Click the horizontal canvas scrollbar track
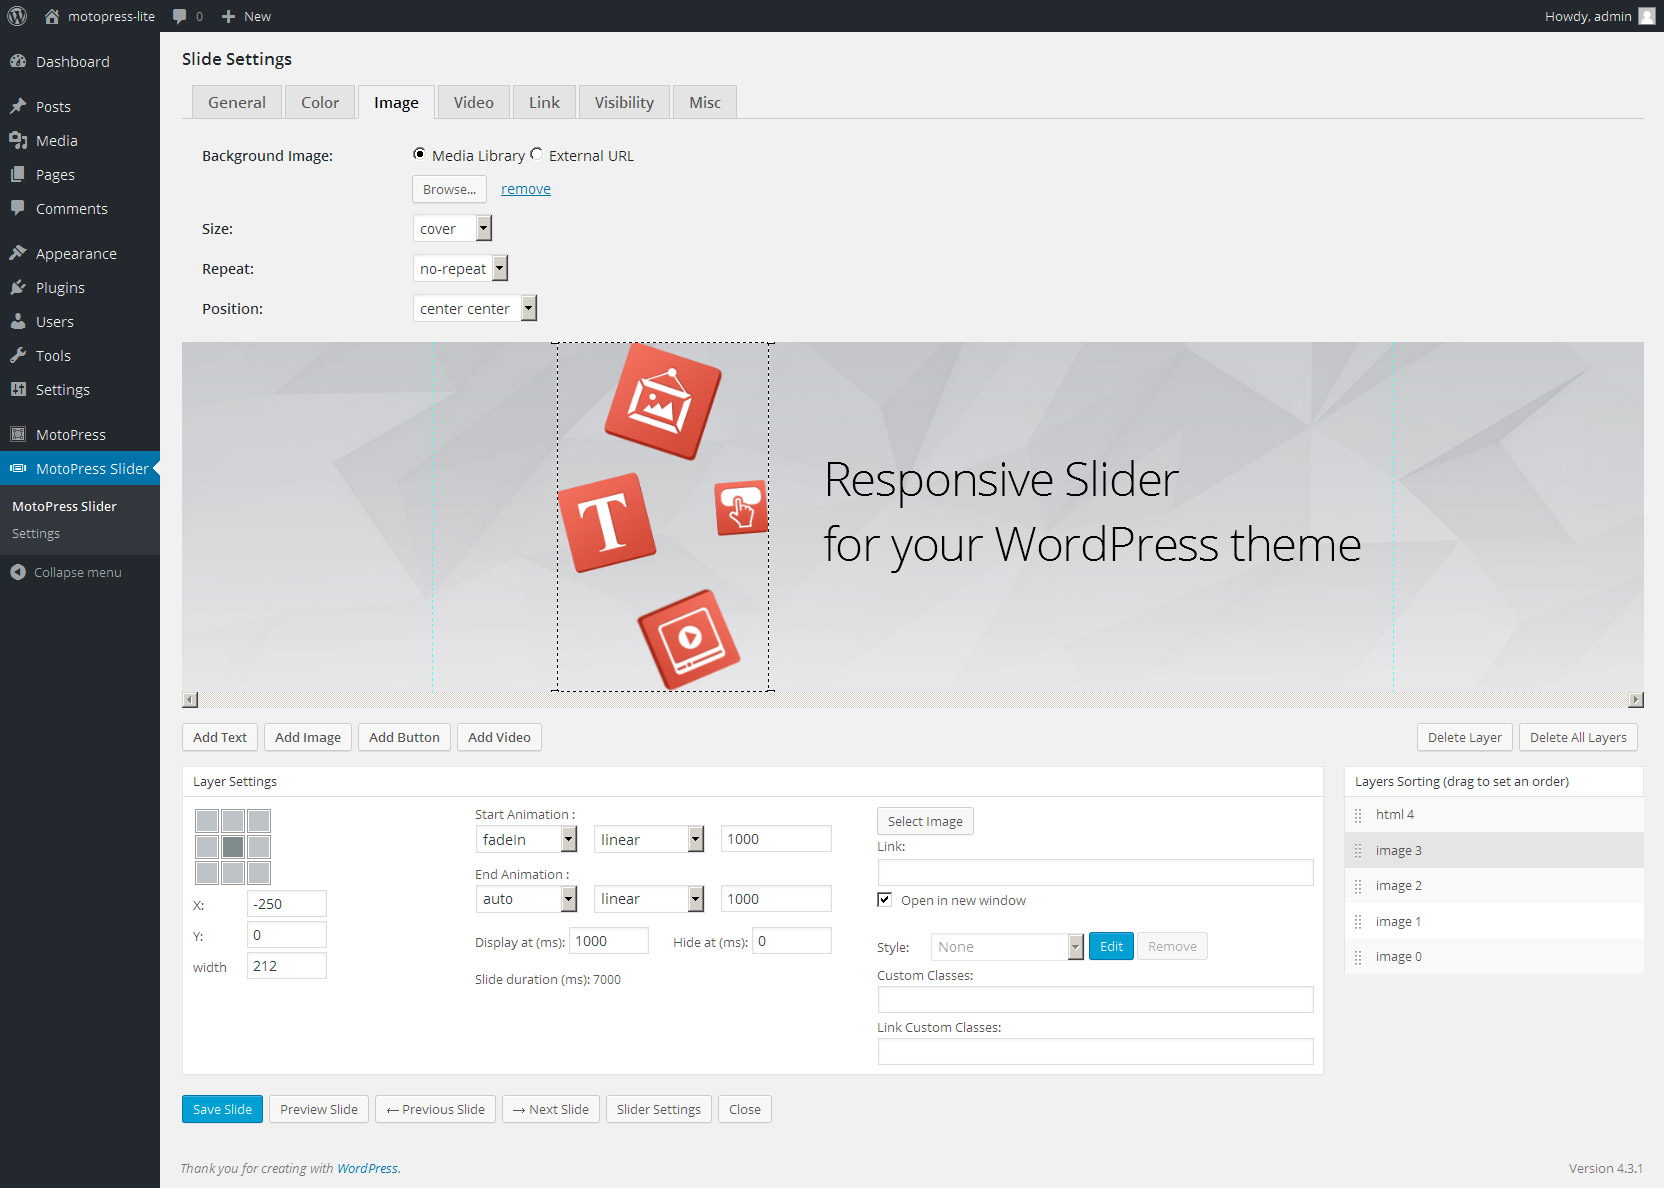 913,700
